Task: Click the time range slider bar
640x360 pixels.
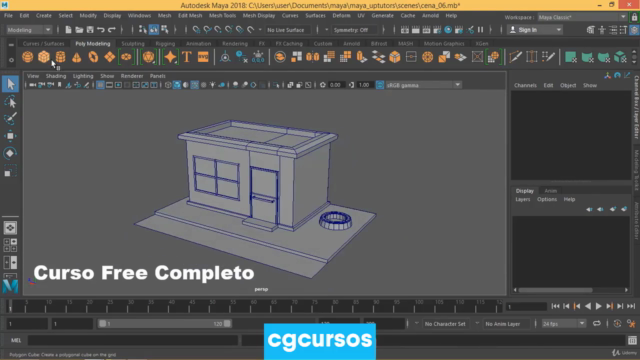Action: coord(165,324)
